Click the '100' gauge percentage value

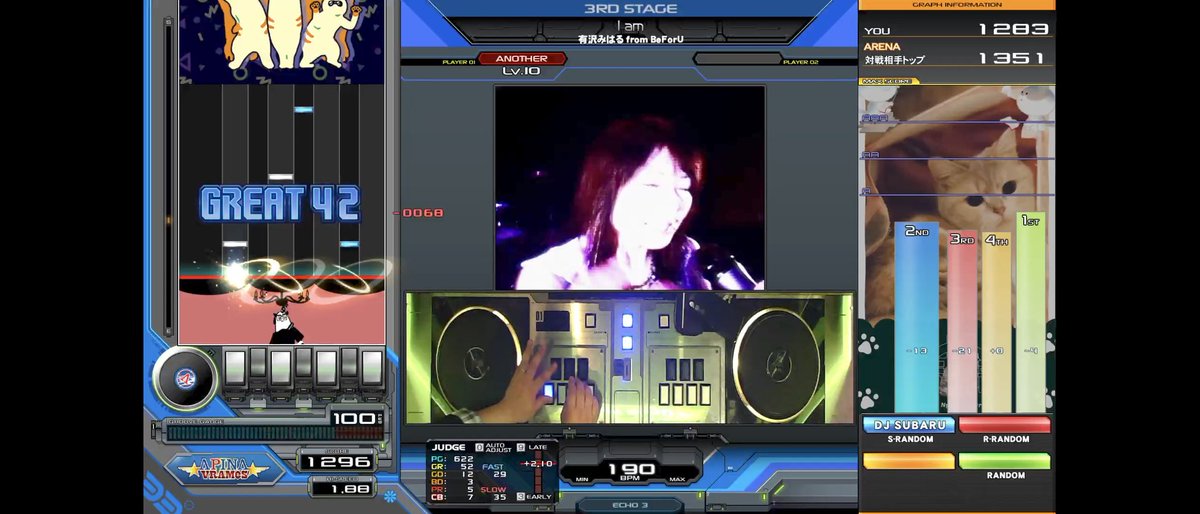pyautogui.click(x=354, y=419)
